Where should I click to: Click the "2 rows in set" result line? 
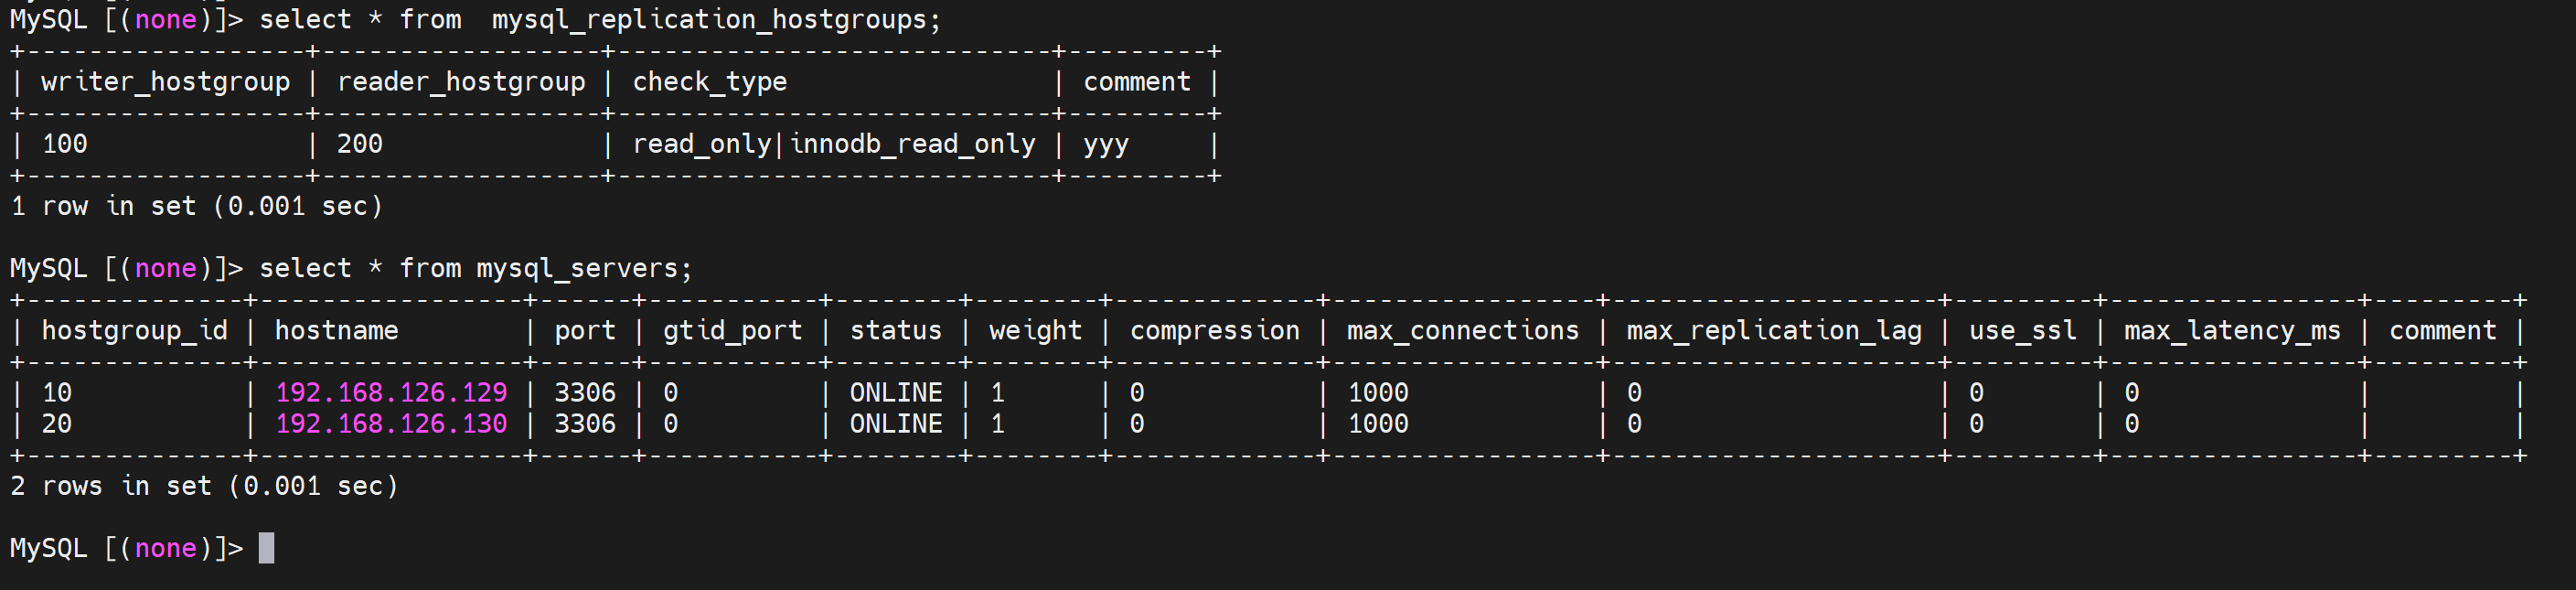pos(204,486)
